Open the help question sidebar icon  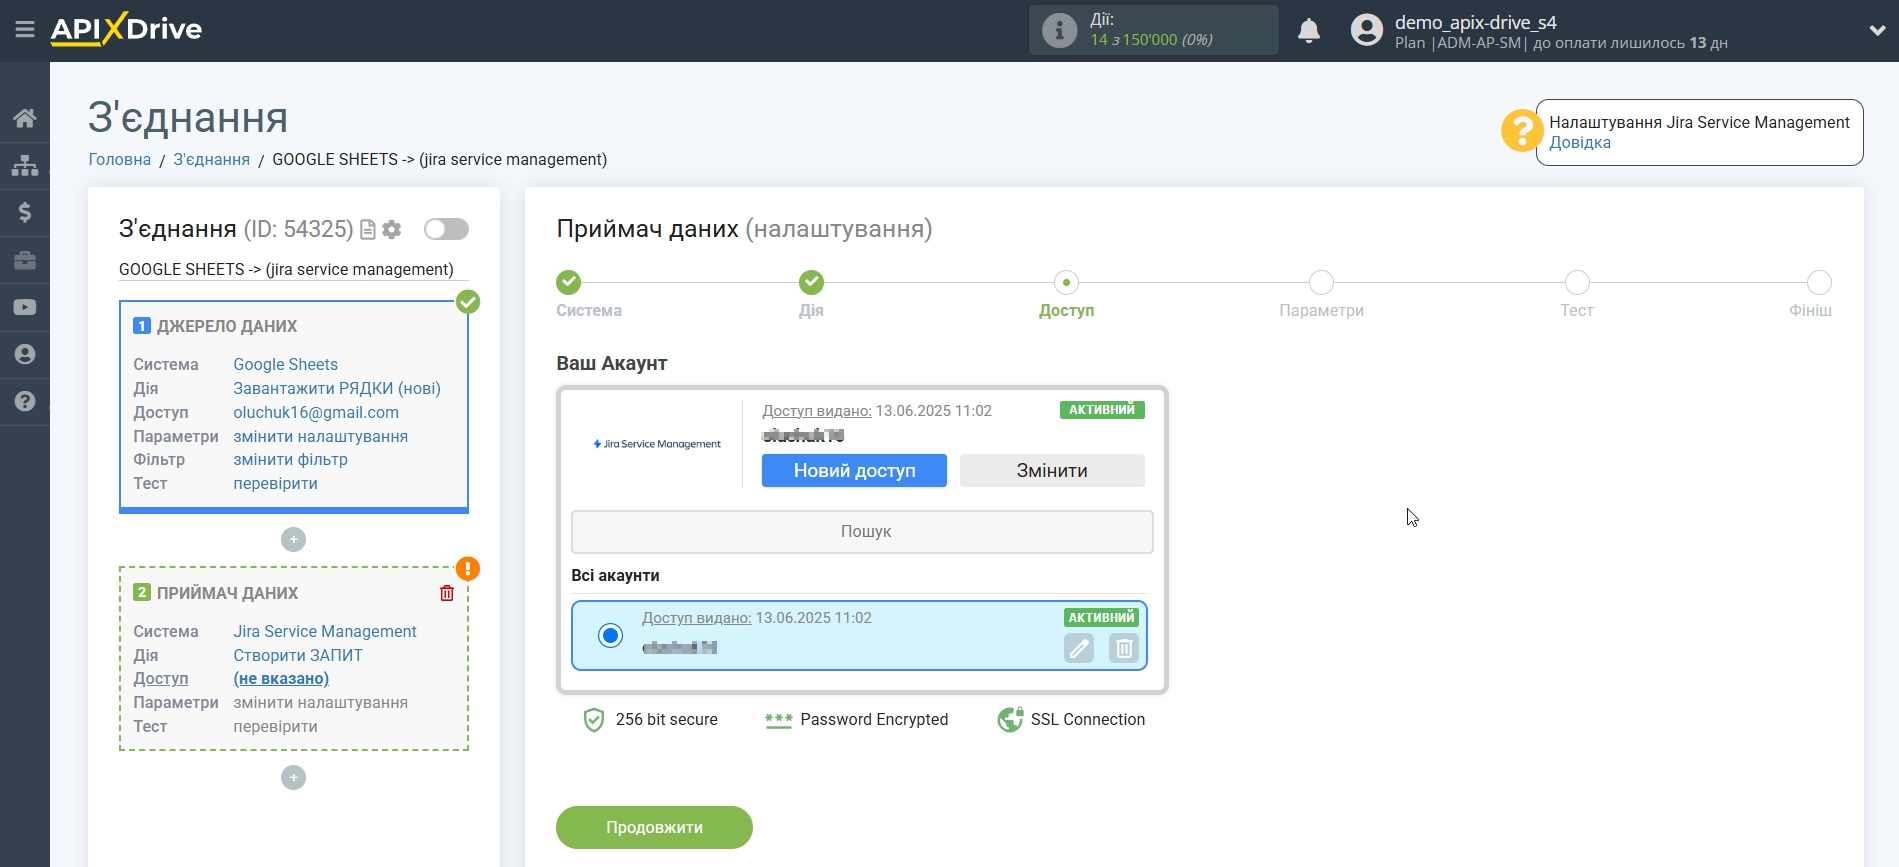pyautogui.click(x=25, y=401)
